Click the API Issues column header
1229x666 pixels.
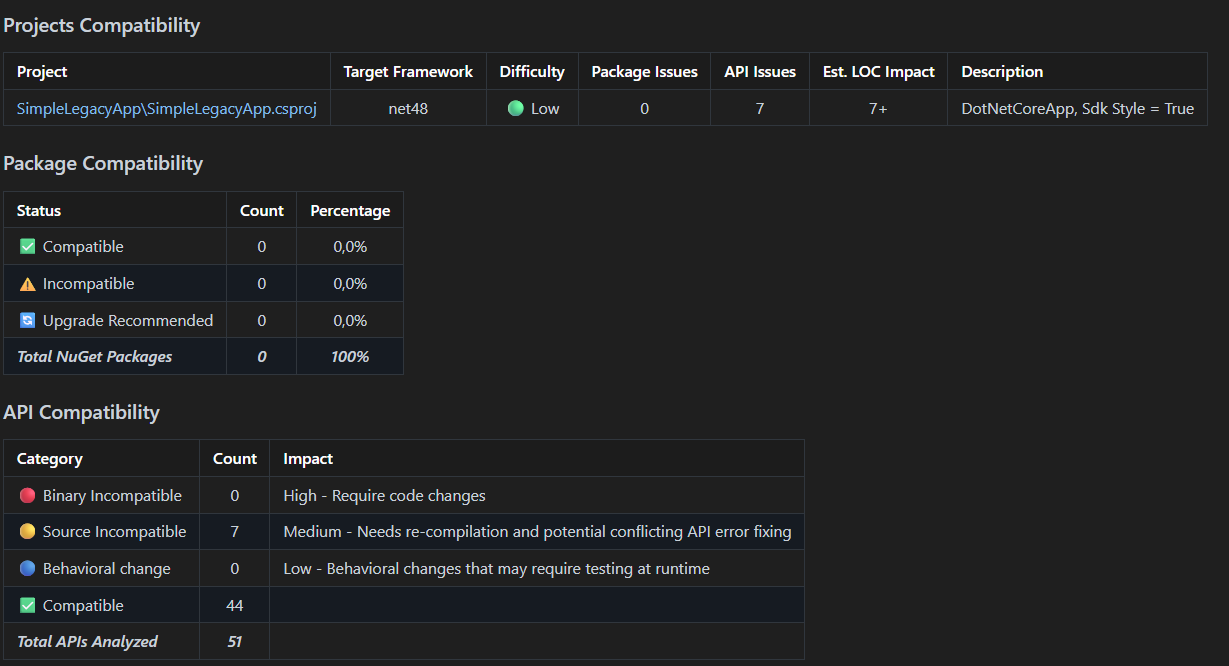point(760,72)
